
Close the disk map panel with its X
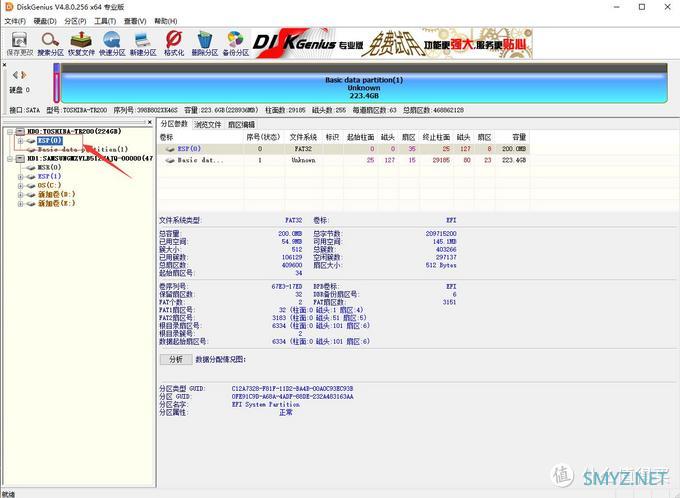click(4, 65)
